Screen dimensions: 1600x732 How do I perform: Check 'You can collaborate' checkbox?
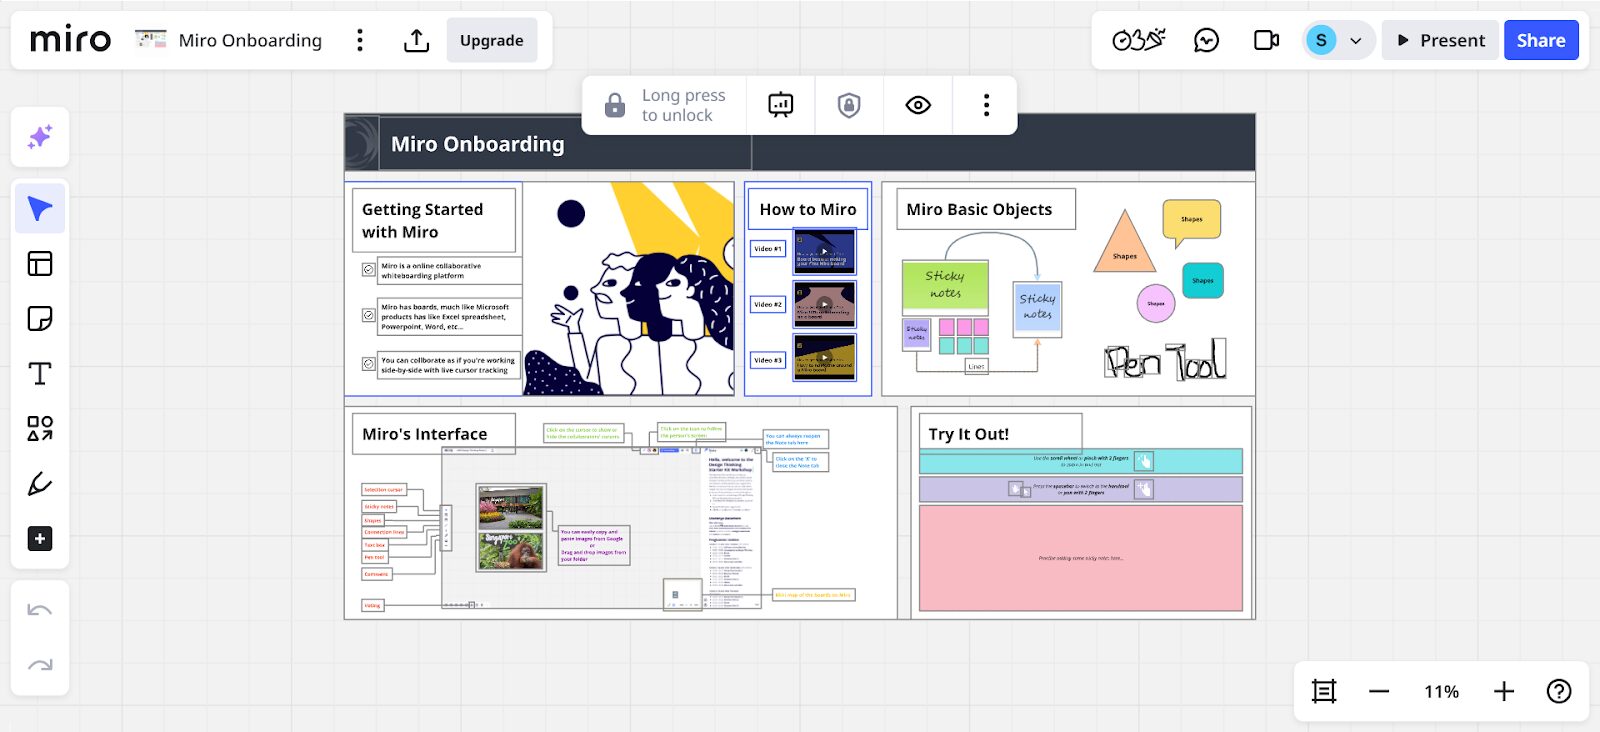(369, 364)
